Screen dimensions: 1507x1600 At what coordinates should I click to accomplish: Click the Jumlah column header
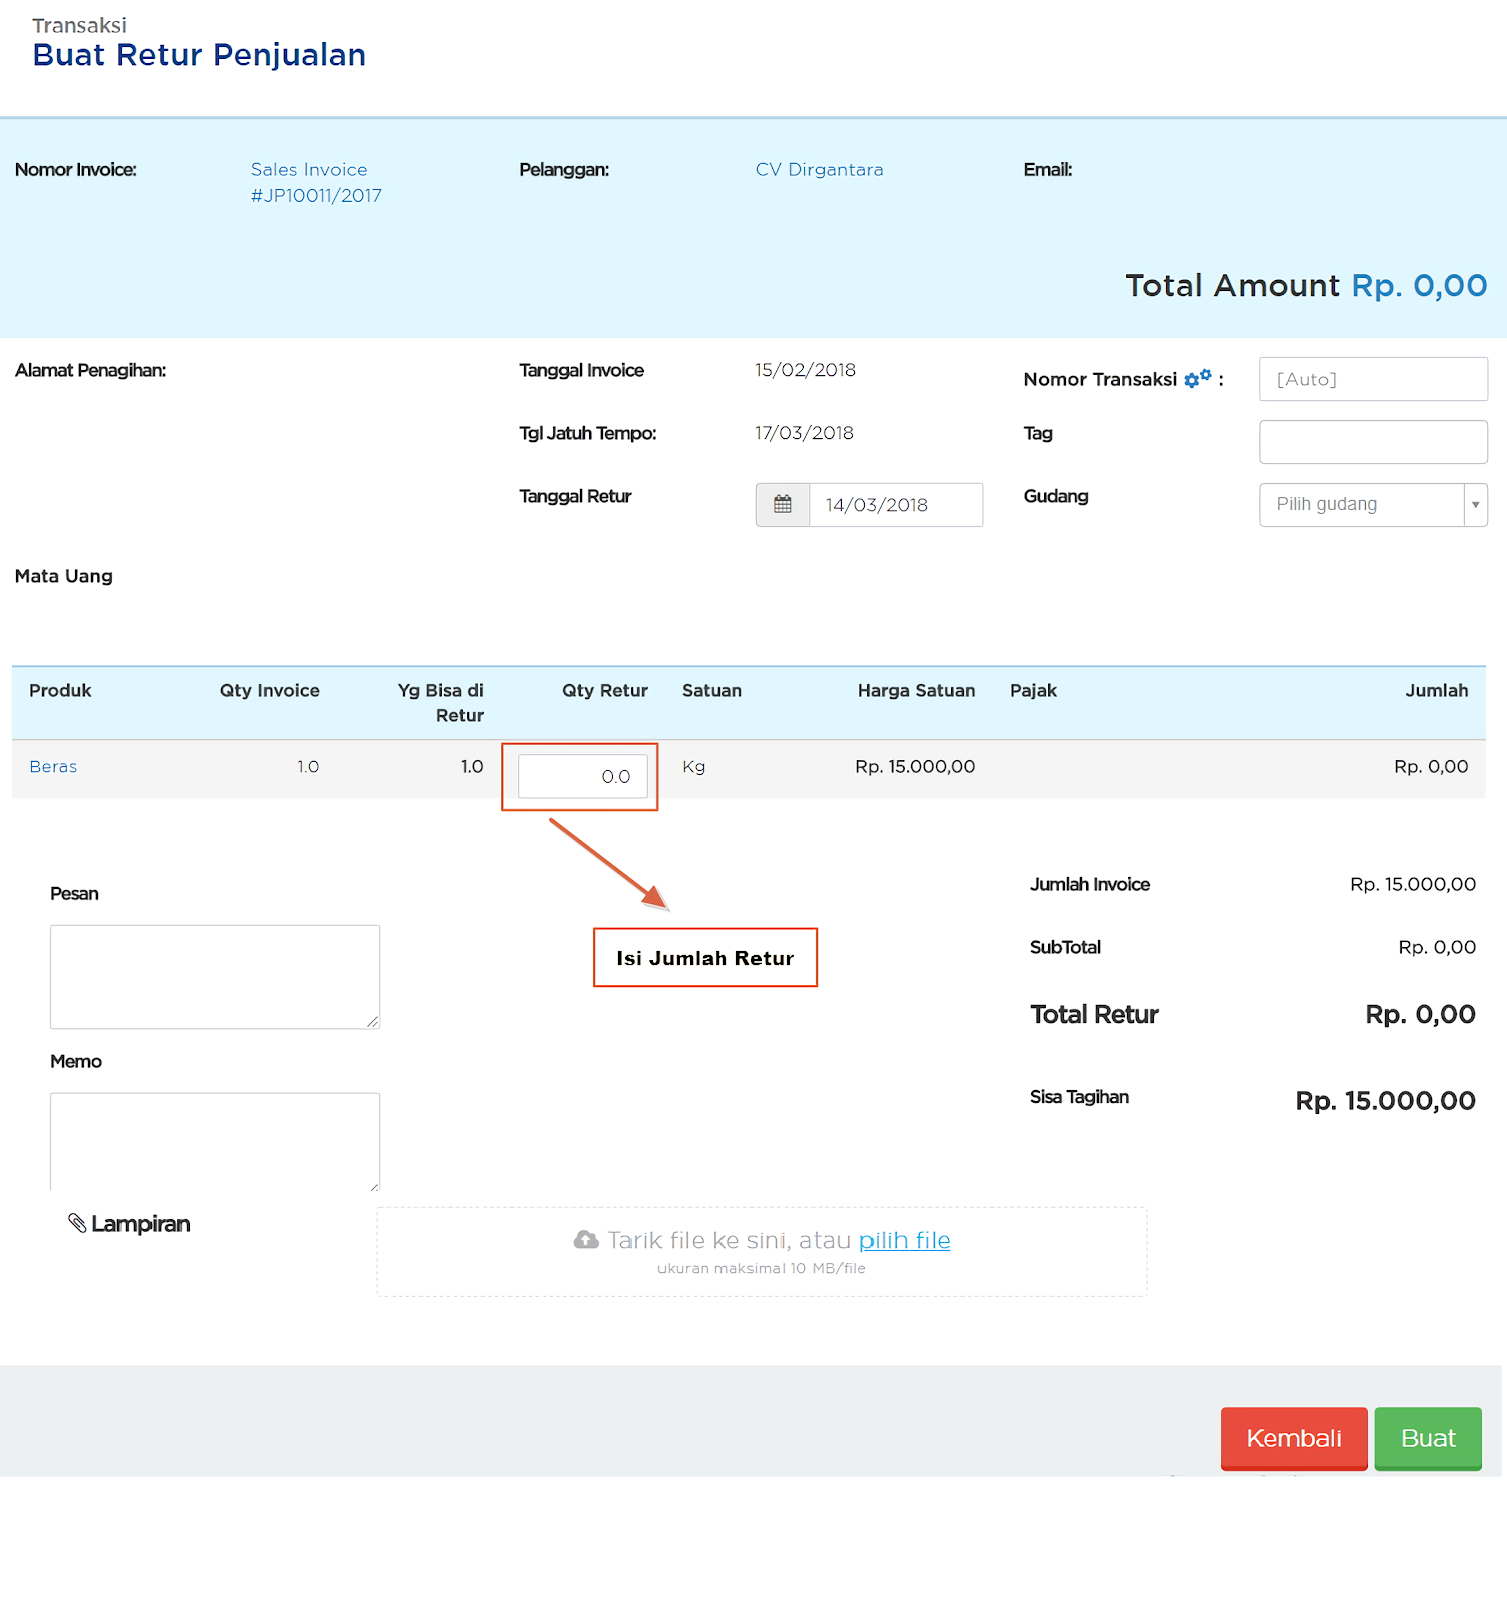pos(1437,691)
